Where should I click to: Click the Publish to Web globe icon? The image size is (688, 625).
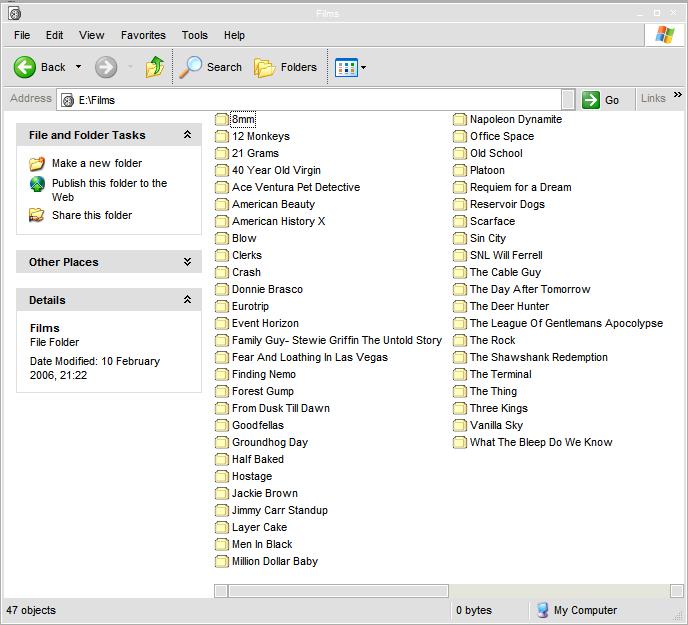[x=37, y=184]
